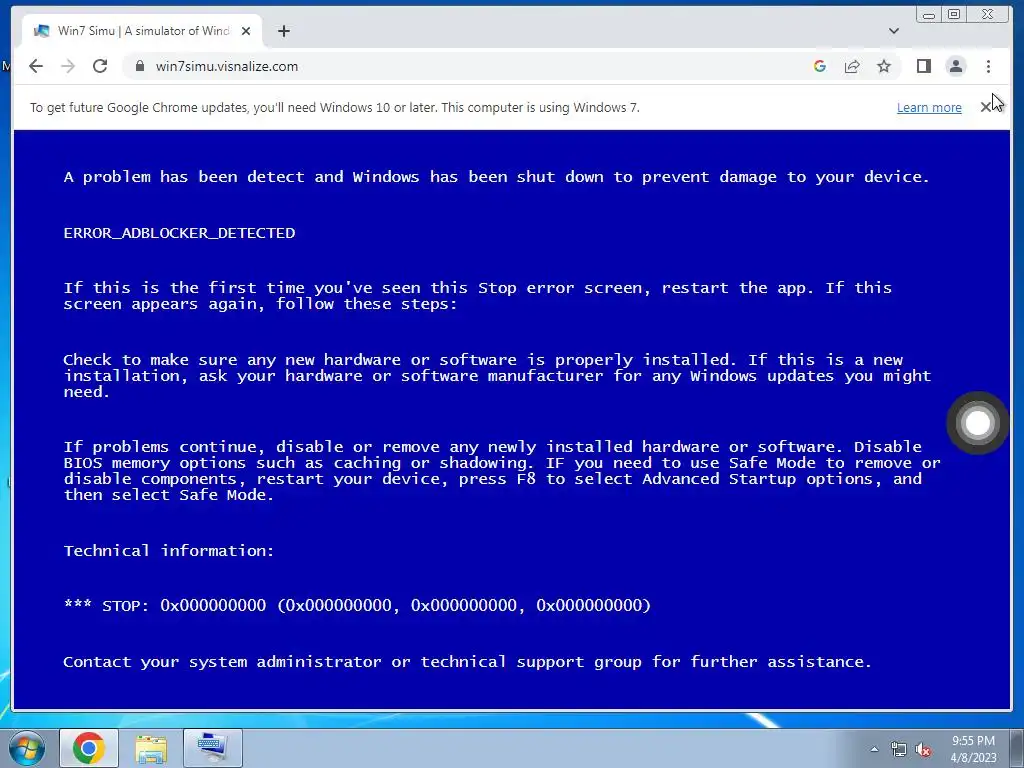The height and width of the screenshot is (768, 1024).
Task: Click the forward navigation arrow
Action: click(68, 66)
